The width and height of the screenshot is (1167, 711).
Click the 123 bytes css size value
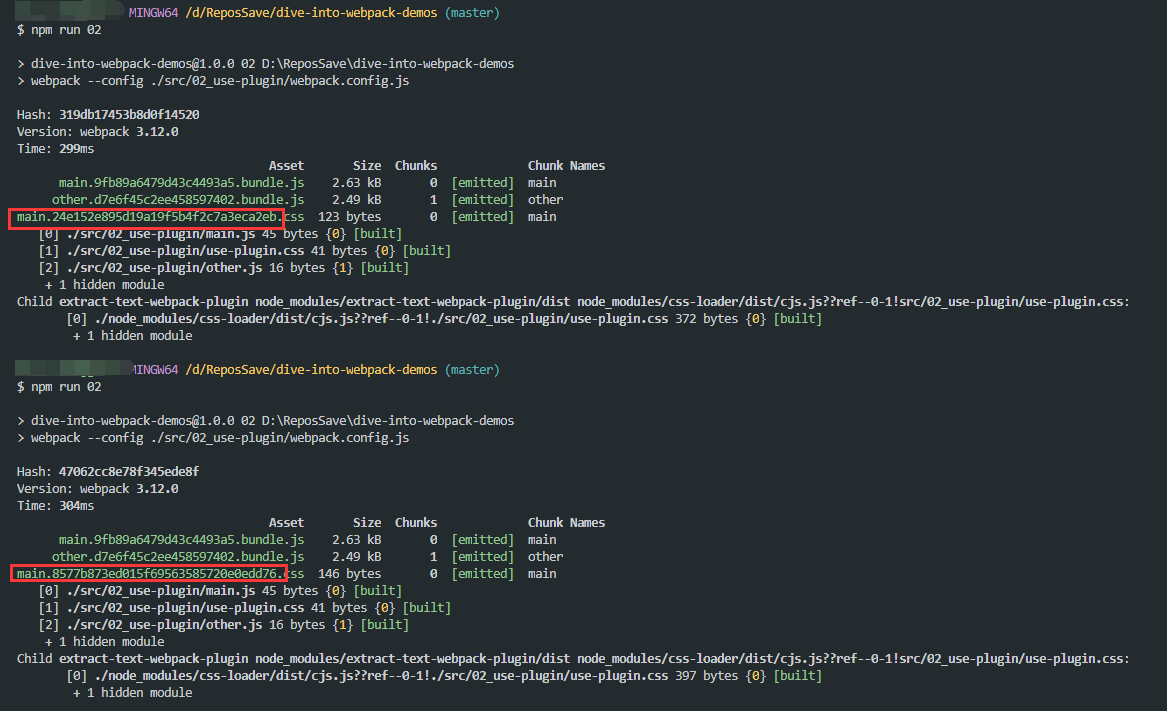pyautogui.click(x=349, y=217)
